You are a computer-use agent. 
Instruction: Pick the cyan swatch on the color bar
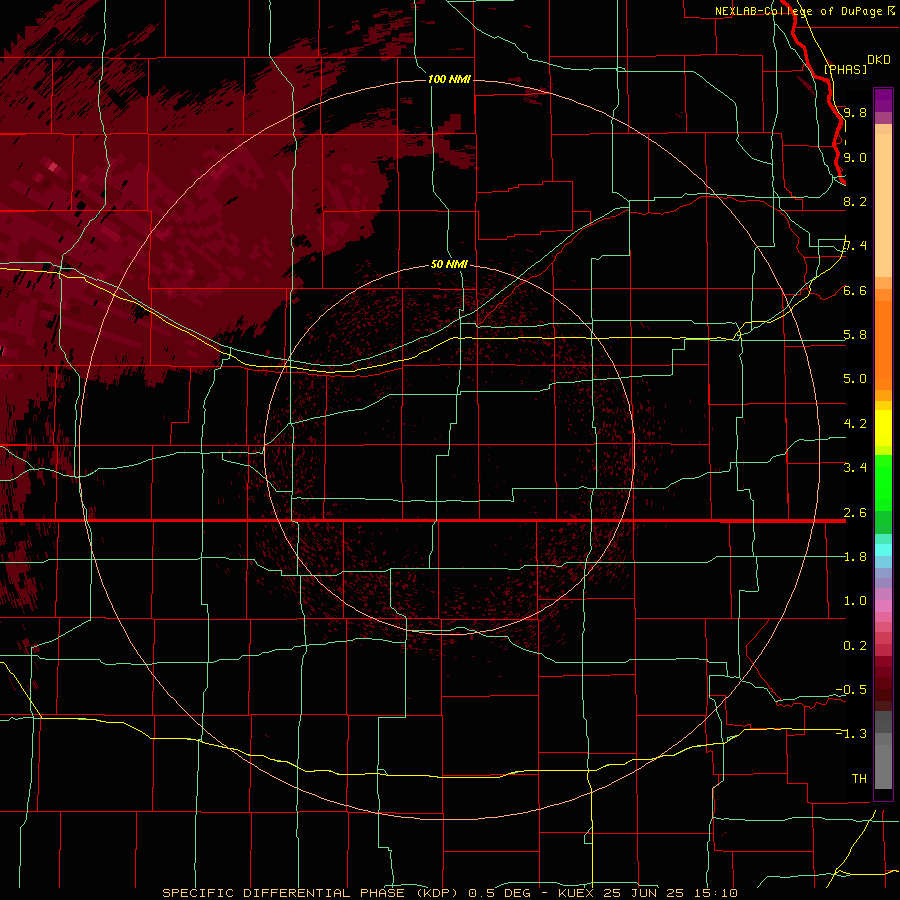click(x=883, y=549)
